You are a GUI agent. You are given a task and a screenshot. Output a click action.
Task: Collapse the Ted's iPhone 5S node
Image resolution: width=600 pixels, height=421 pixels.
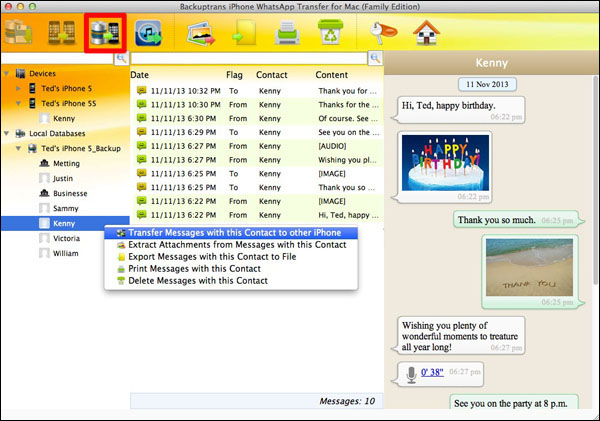coord(18,103)
